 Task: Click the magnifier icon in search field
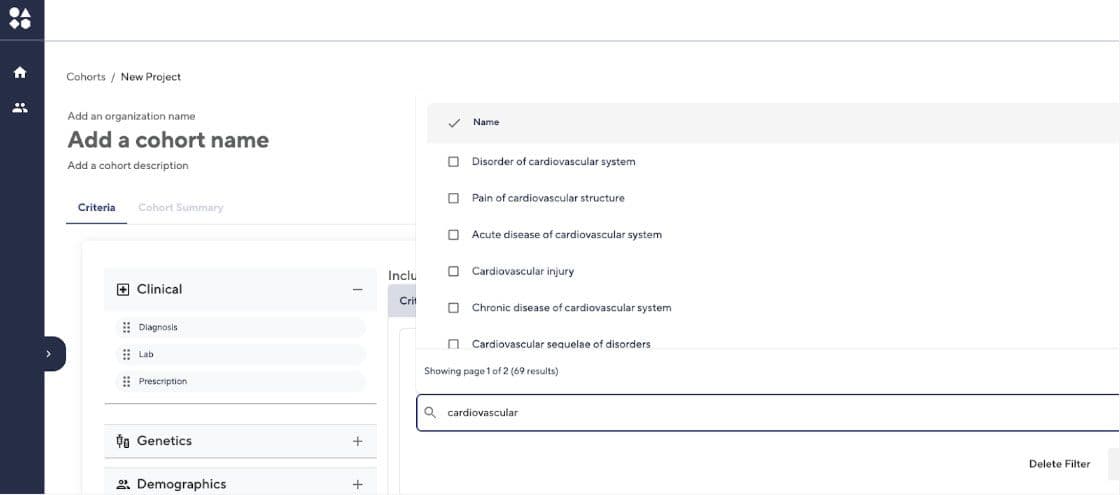430,412
